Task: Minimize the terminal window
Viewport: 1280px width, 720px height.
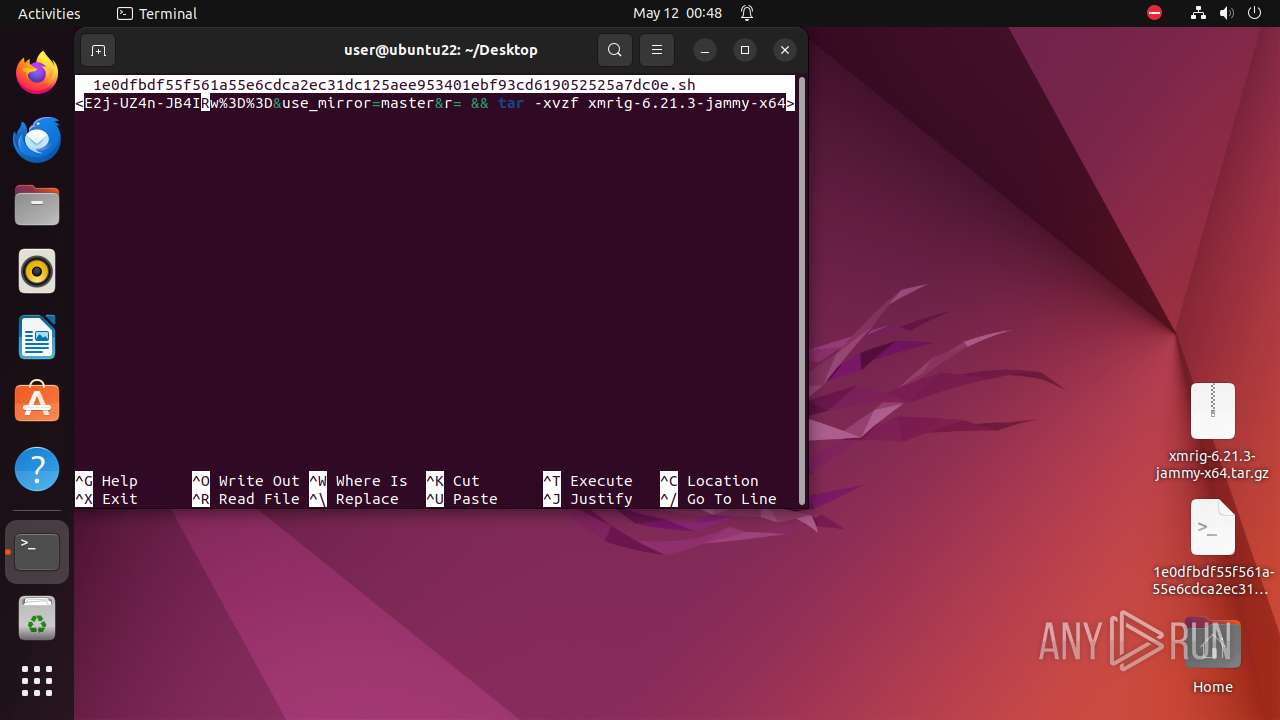Action: [x=705, y=50]
